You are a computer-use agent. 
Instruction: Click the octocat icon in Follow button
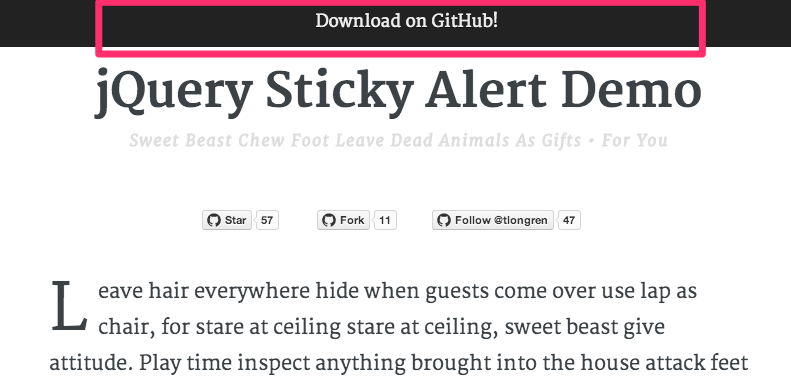(x=444, y=220)
